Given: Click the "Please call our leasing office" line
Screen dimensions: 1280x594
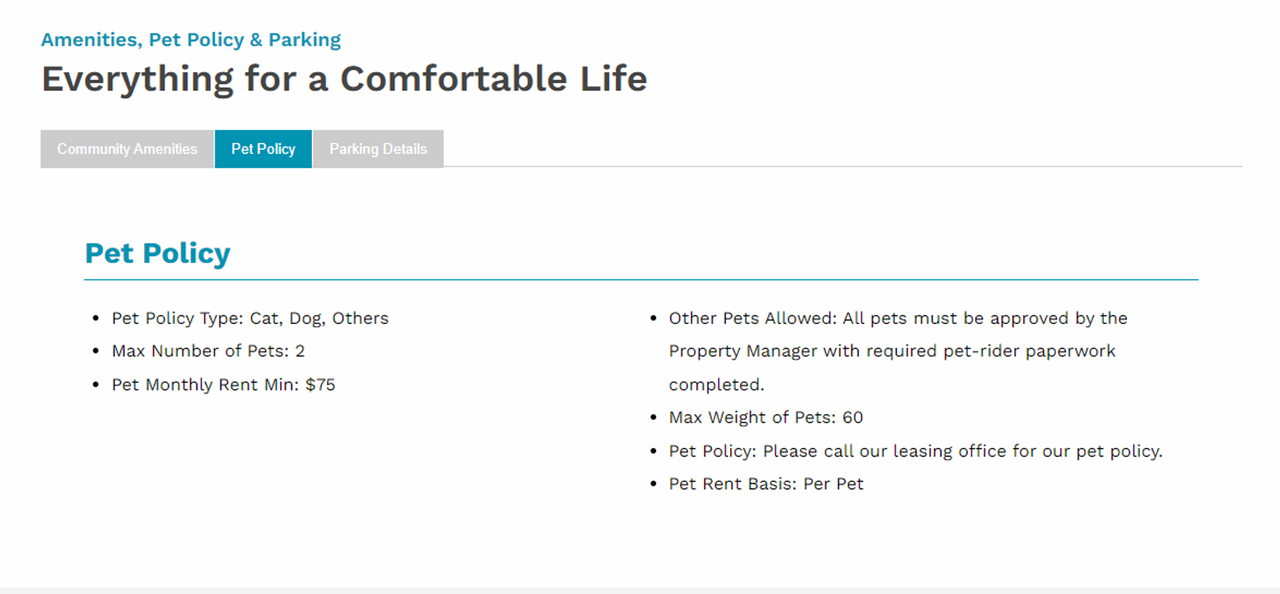Looking at the screenshot, I should click(915, 451).
